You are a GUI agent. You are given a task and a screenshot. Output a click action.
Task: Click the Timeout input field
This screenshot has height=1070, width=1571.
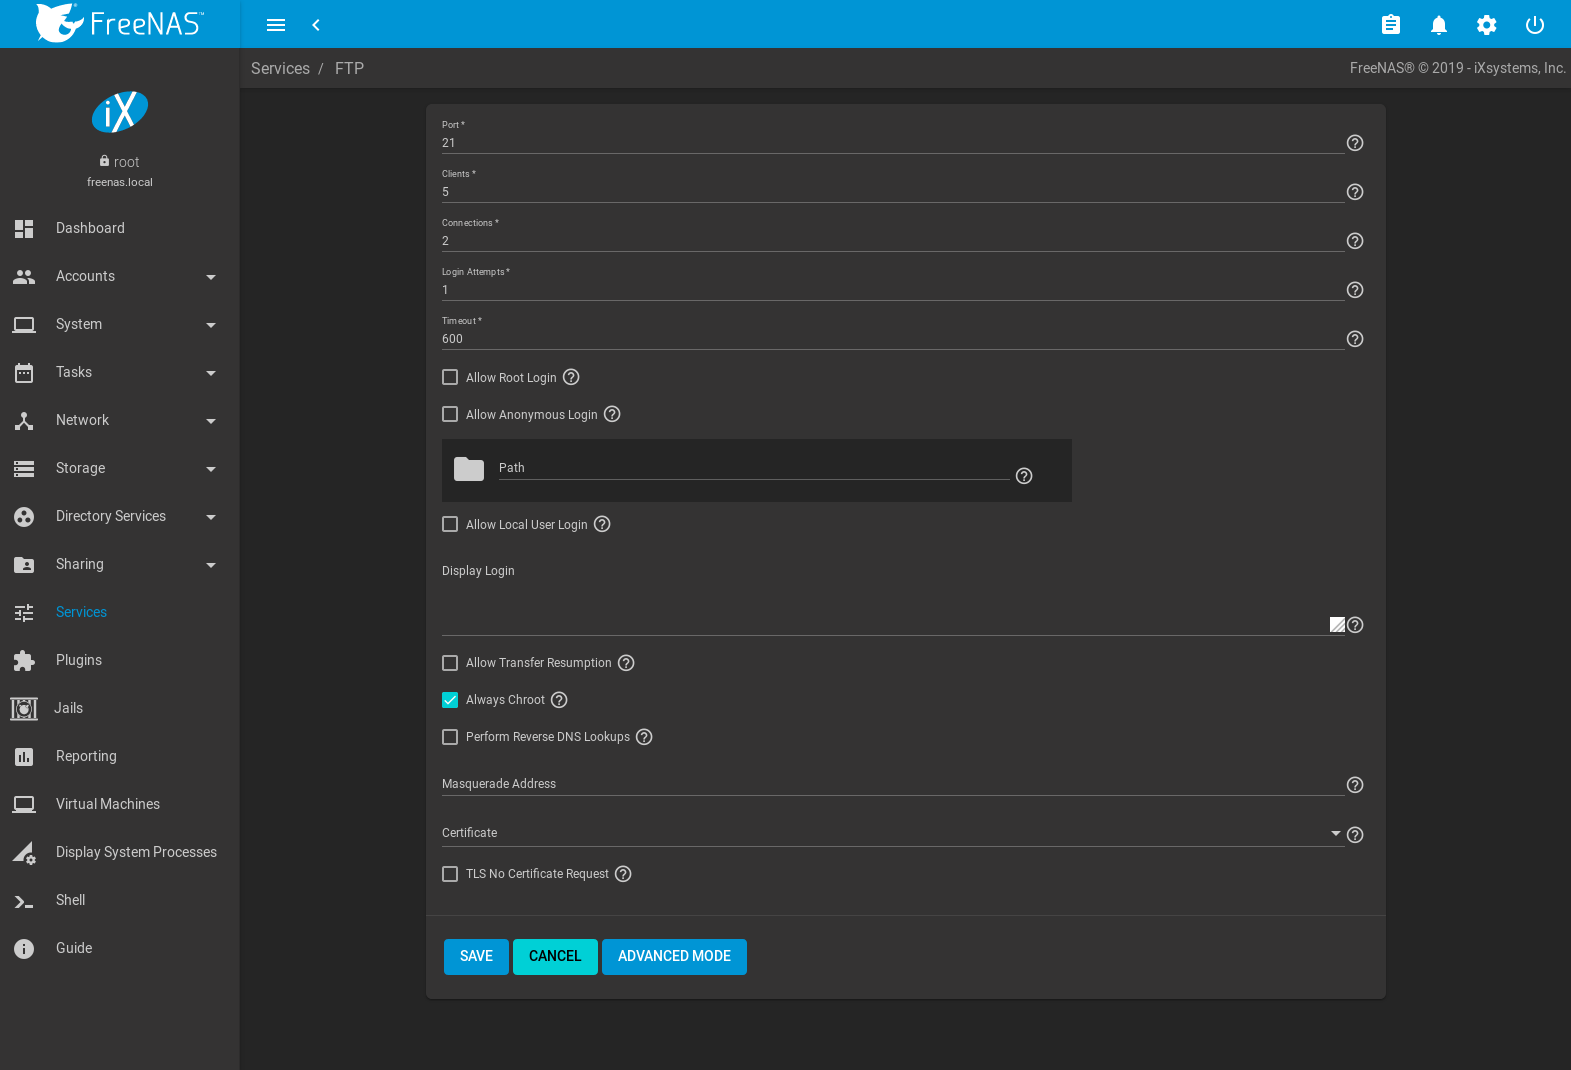point(892,339)
